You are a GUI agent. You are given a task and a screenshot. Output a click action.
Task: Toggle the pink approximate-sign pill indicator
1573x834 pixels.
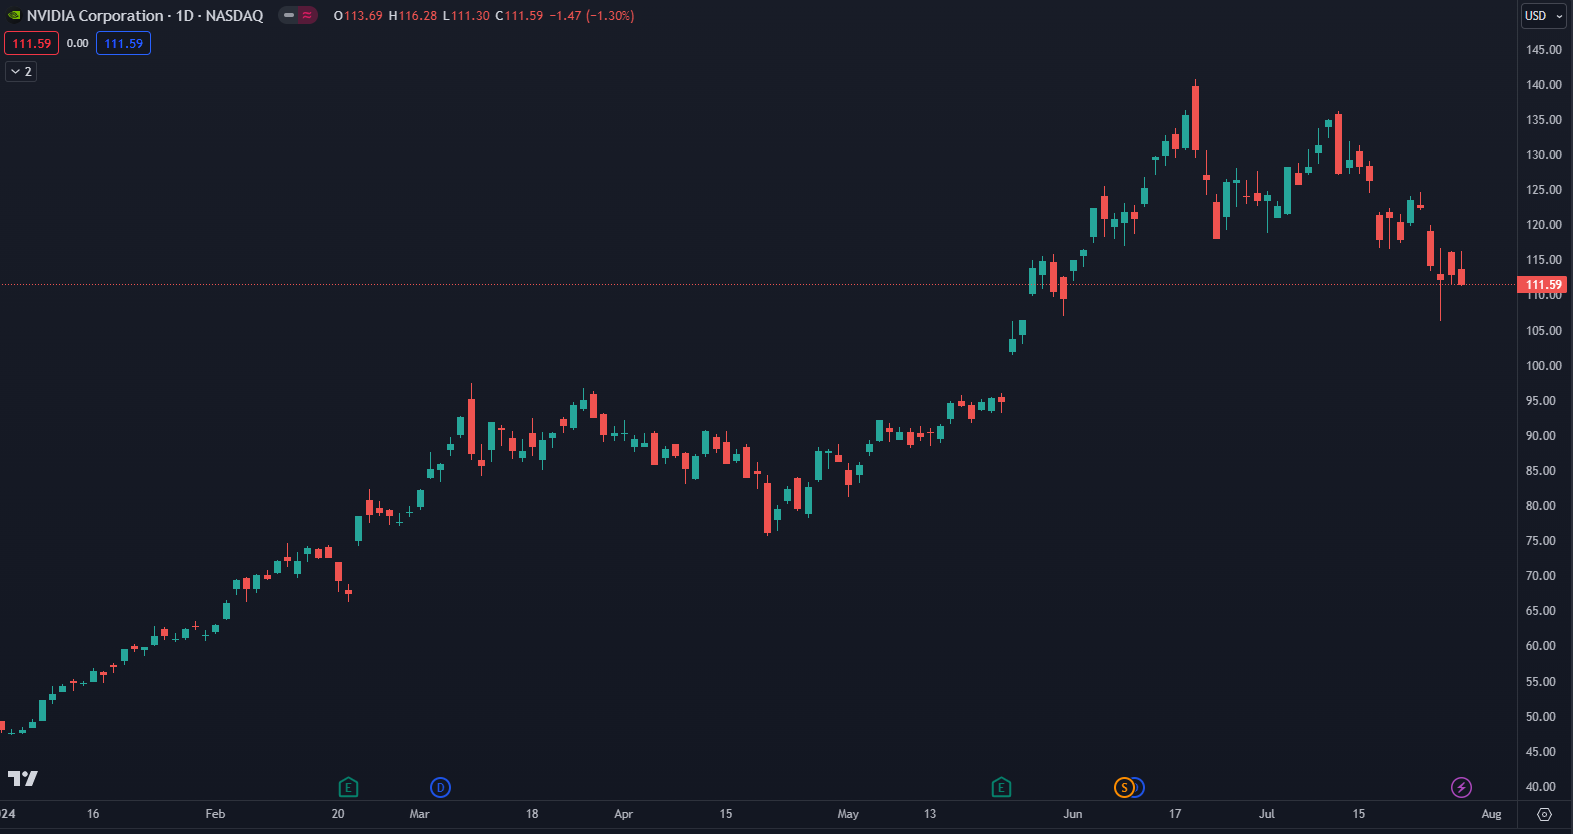coord(307,16)
